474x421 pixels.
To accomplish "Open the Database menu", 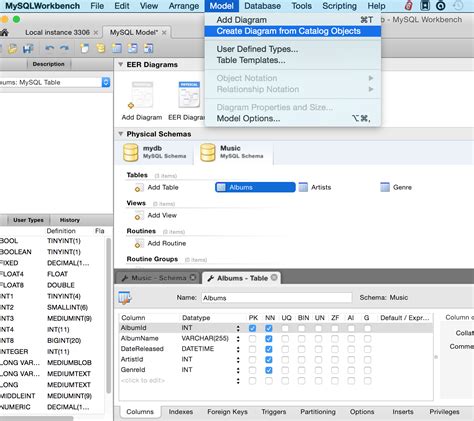I will (x=262, y=6).
